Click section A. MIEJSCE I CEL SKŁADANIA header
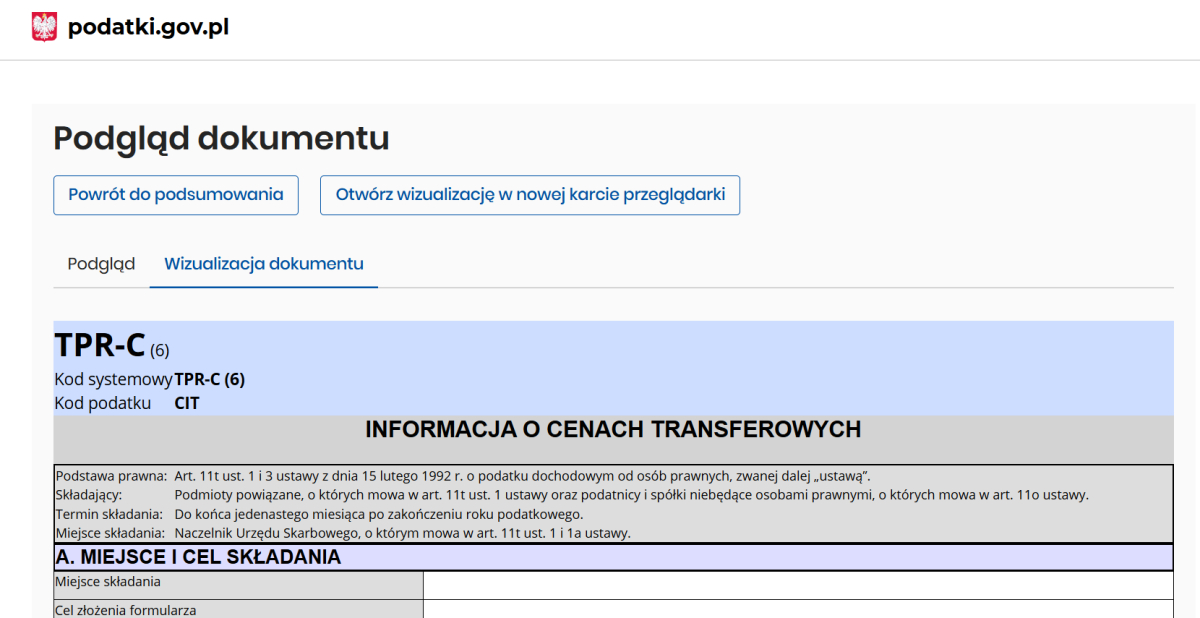Screen dimensions: 1200x618 [x=613, y=557]
